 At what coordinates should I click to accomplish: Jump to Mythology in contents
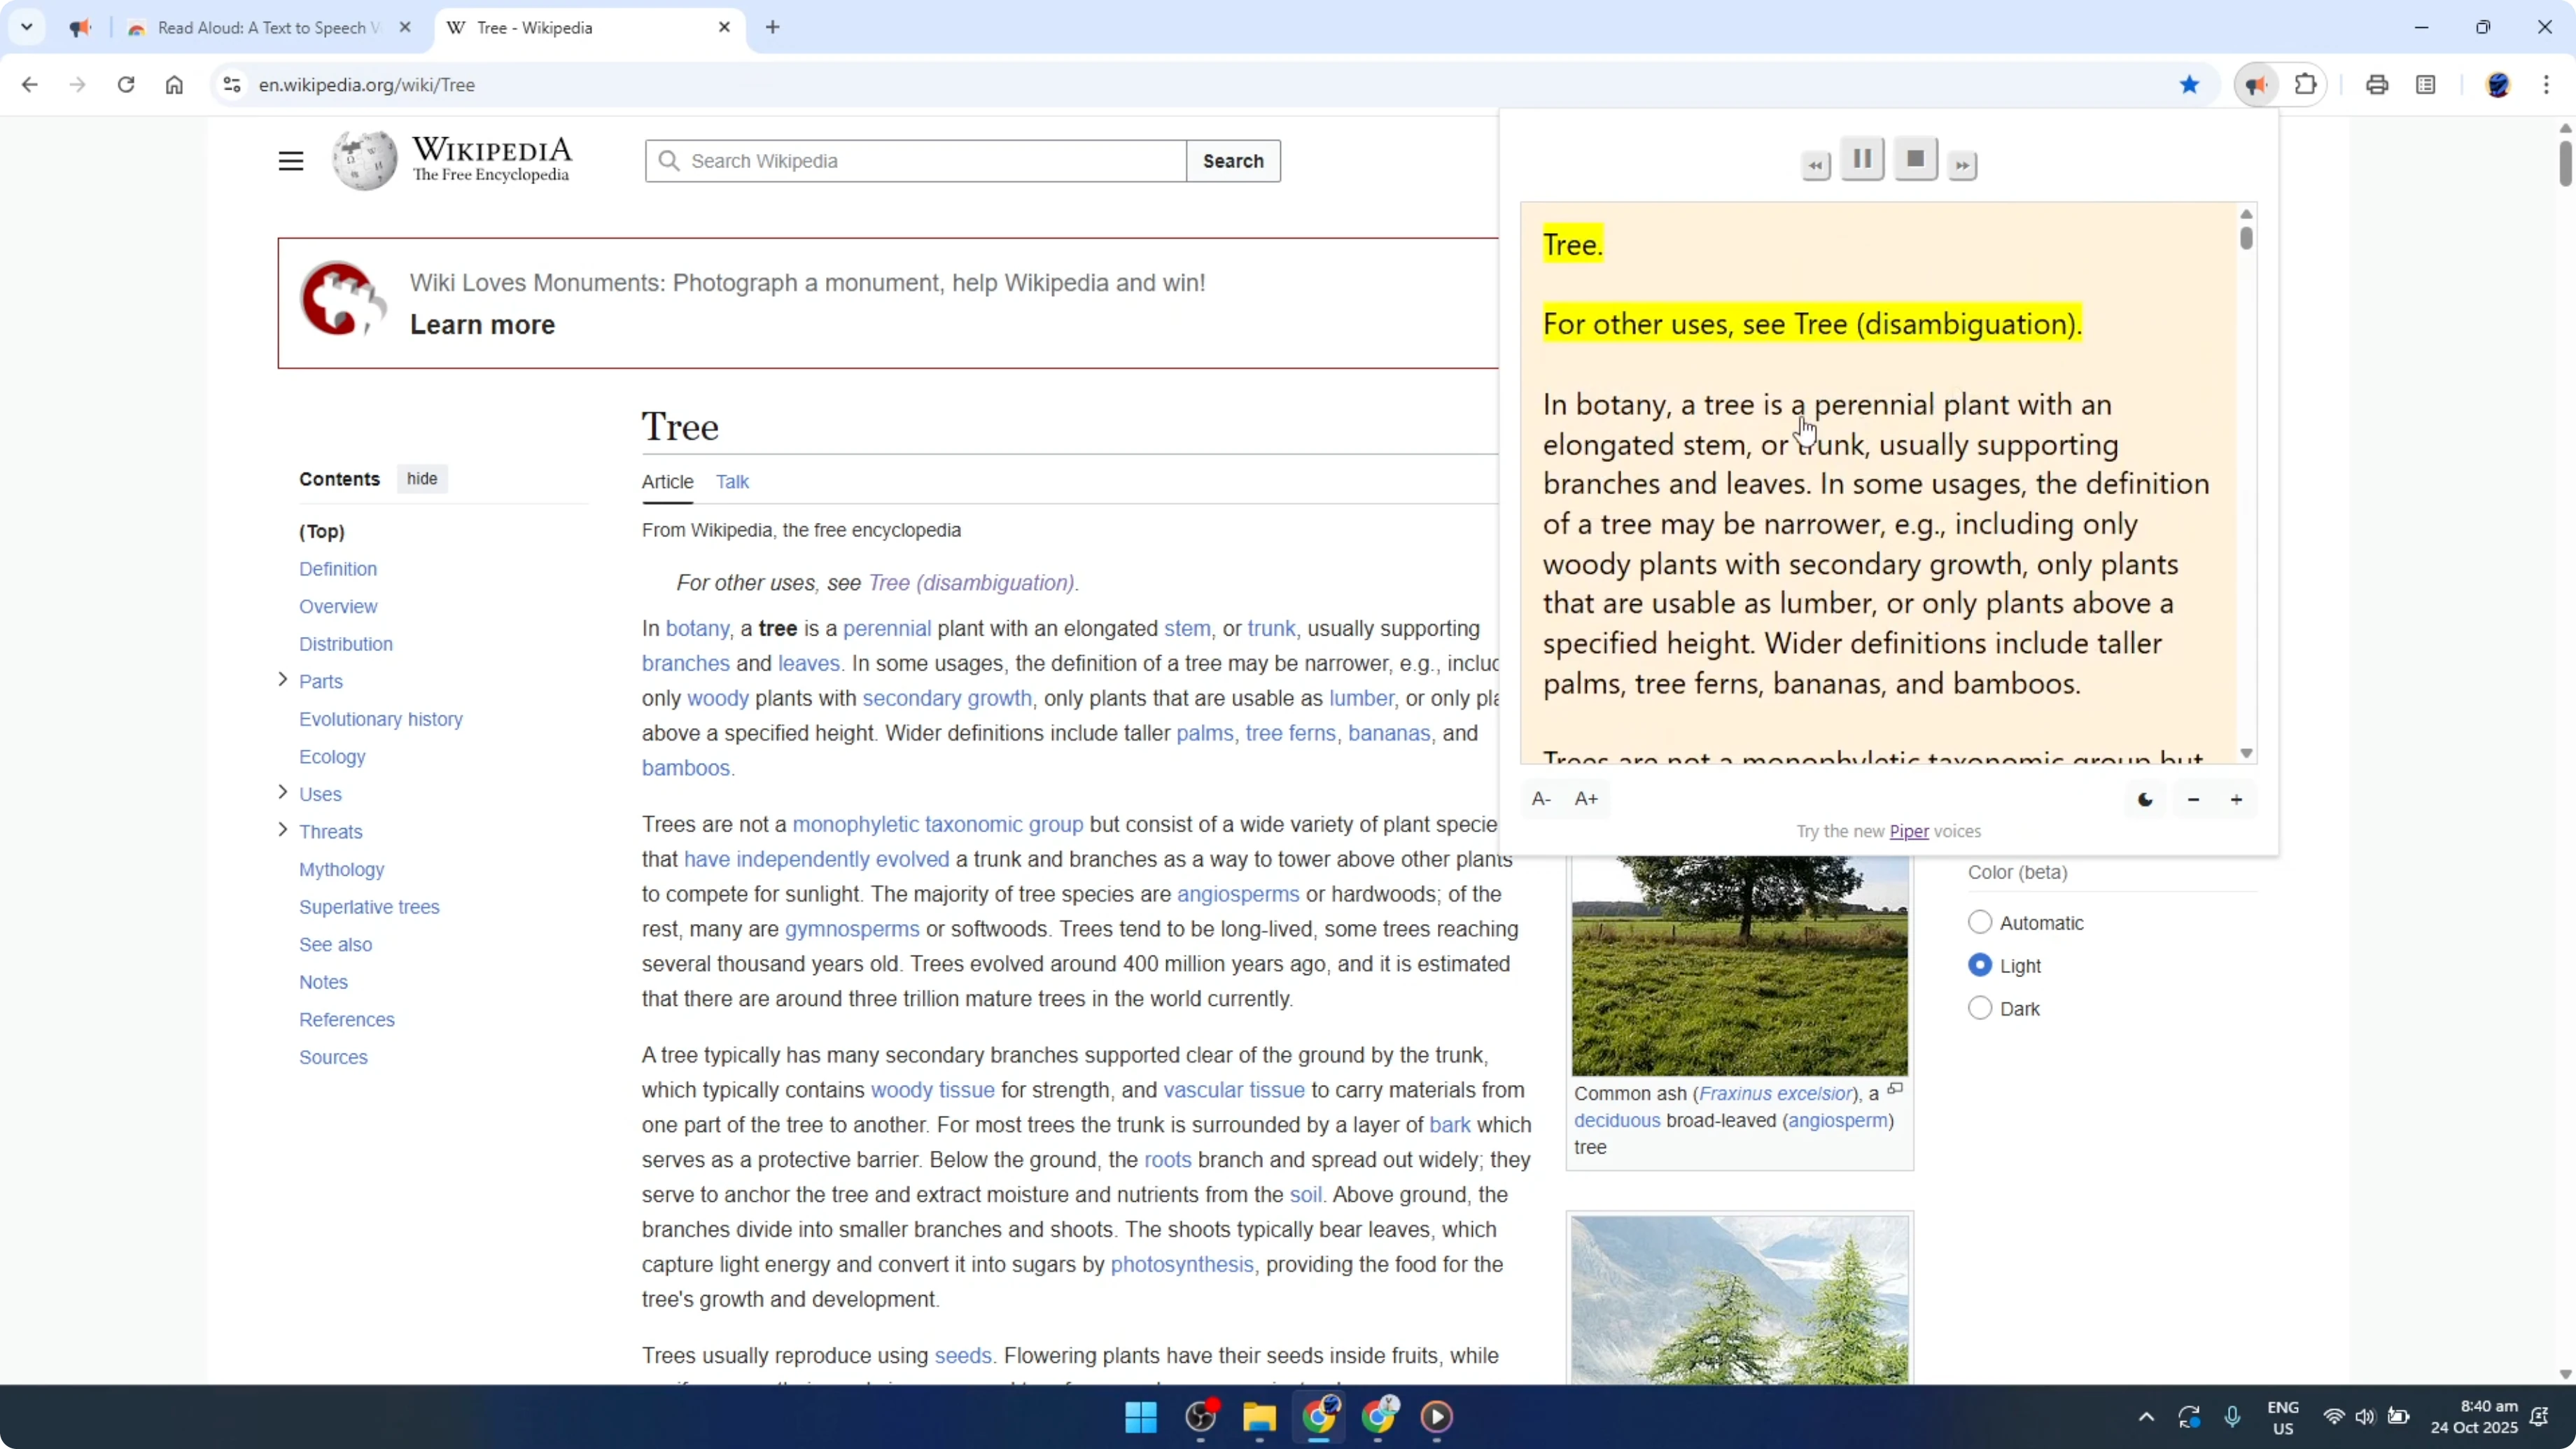[x=341, y=869]
